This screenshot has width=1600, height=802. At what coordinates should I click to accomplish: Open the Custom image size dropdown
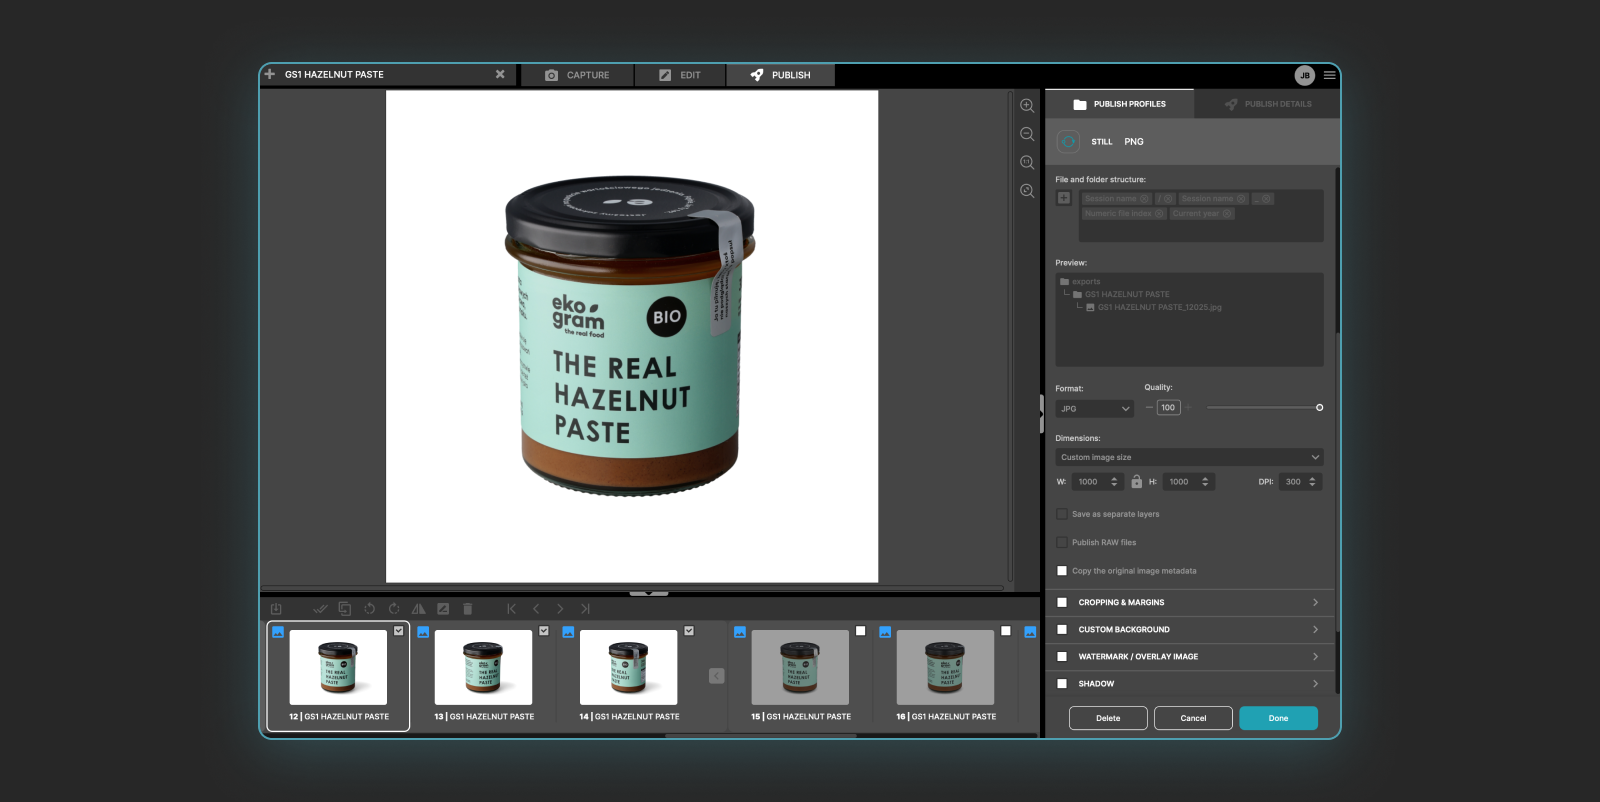[x=1189, y=457]
